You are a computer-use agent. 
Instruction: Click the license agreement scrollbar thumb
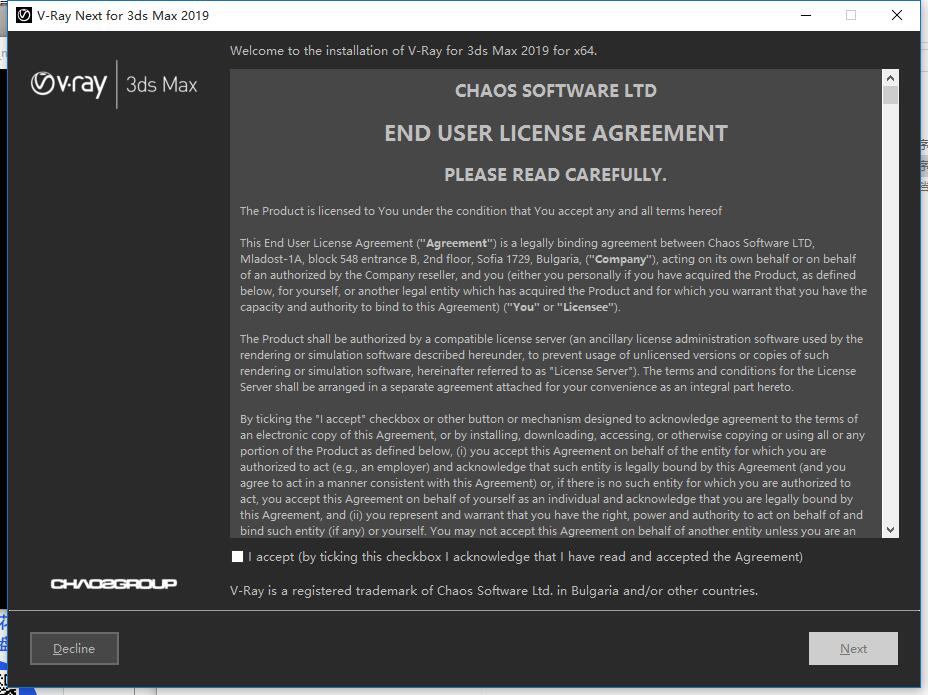(890, 95)
